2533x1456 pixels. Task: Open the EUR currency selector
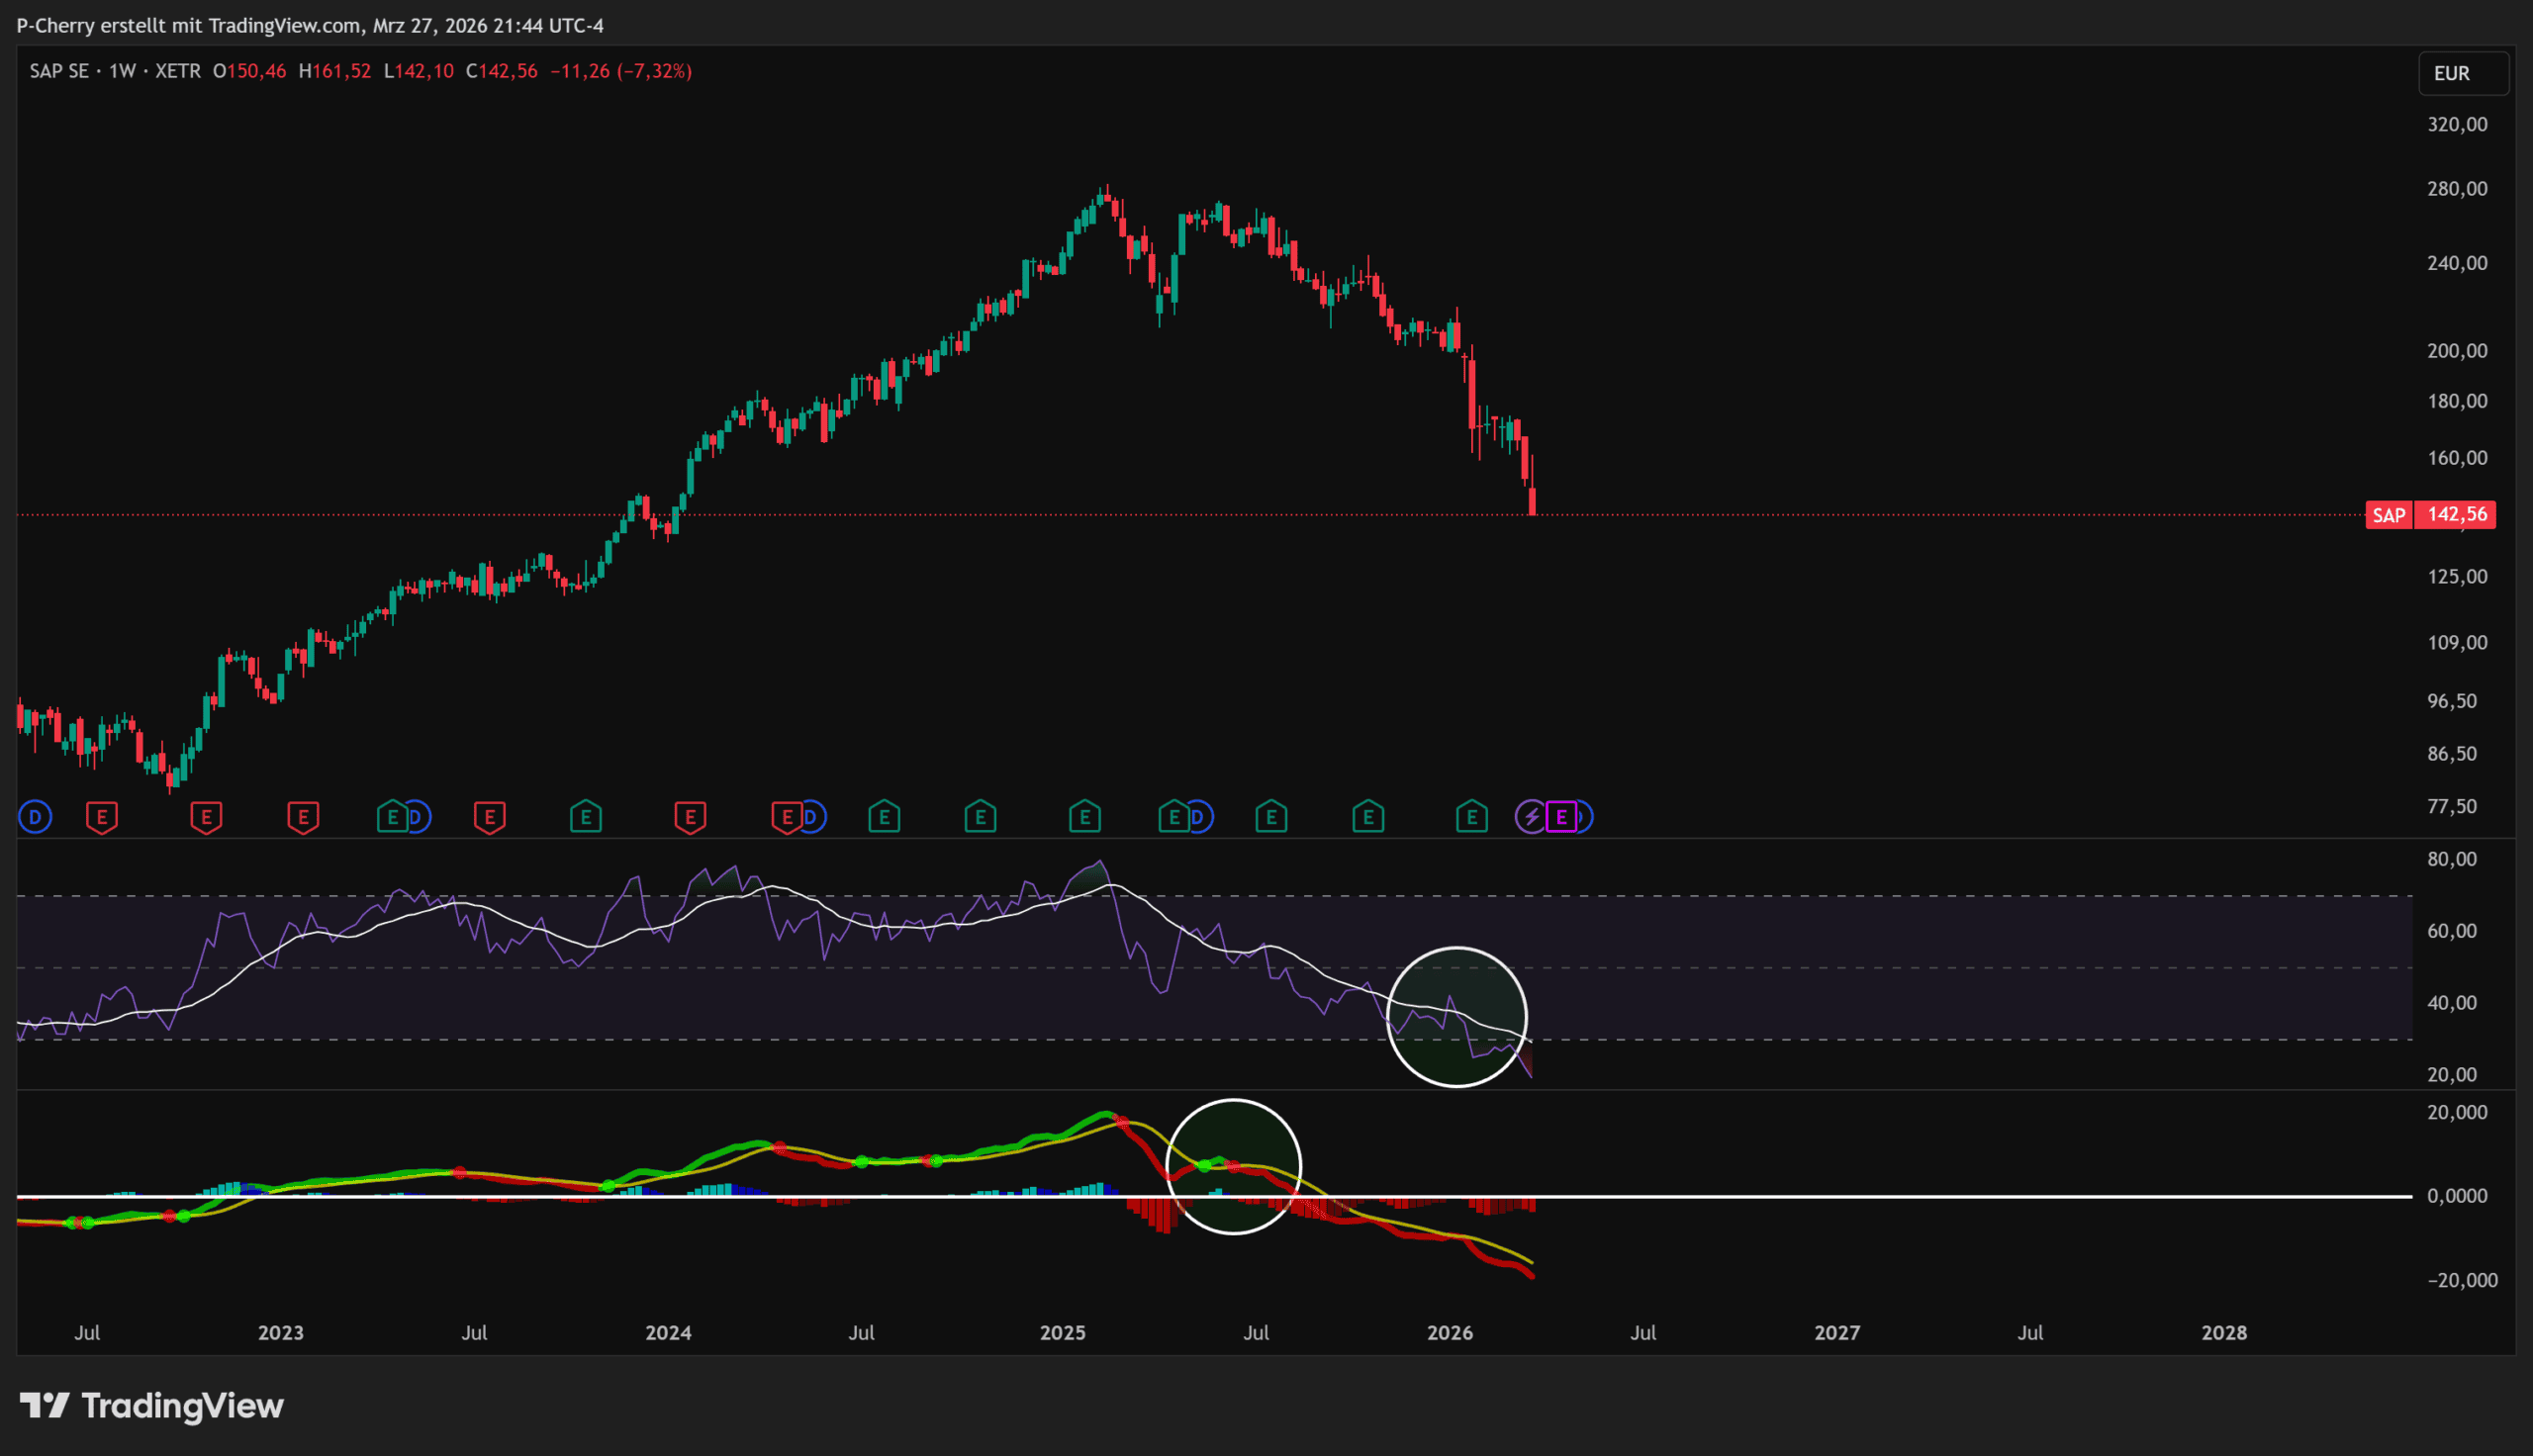(2462, 73)
